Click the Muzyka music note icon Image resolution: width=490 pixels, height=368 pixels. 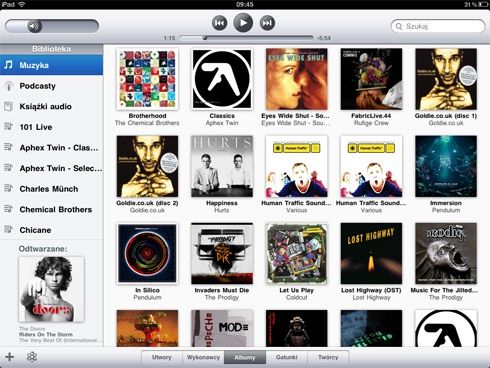8,64
